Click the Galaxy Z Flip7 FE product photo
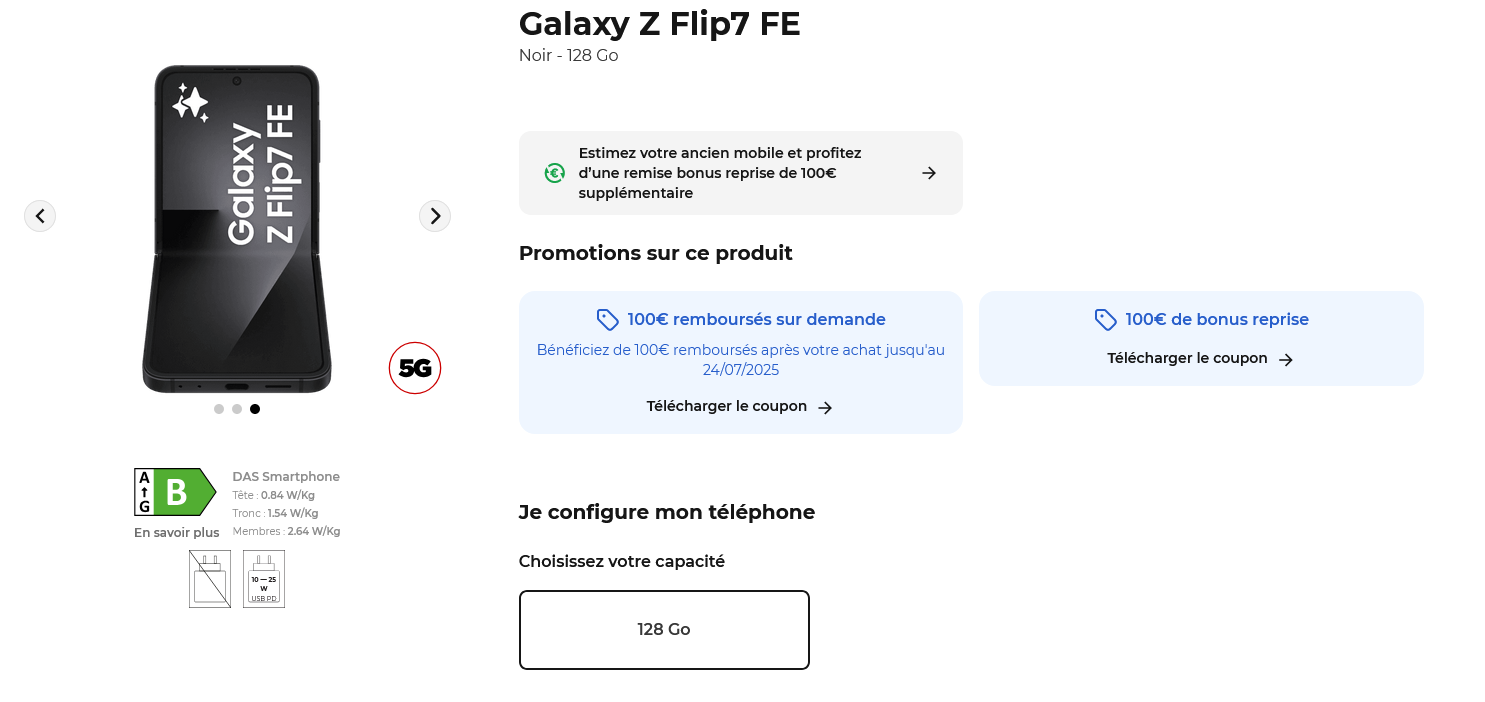The height and width of the screenshot is (702, 1485). click(x=237, y=228)
